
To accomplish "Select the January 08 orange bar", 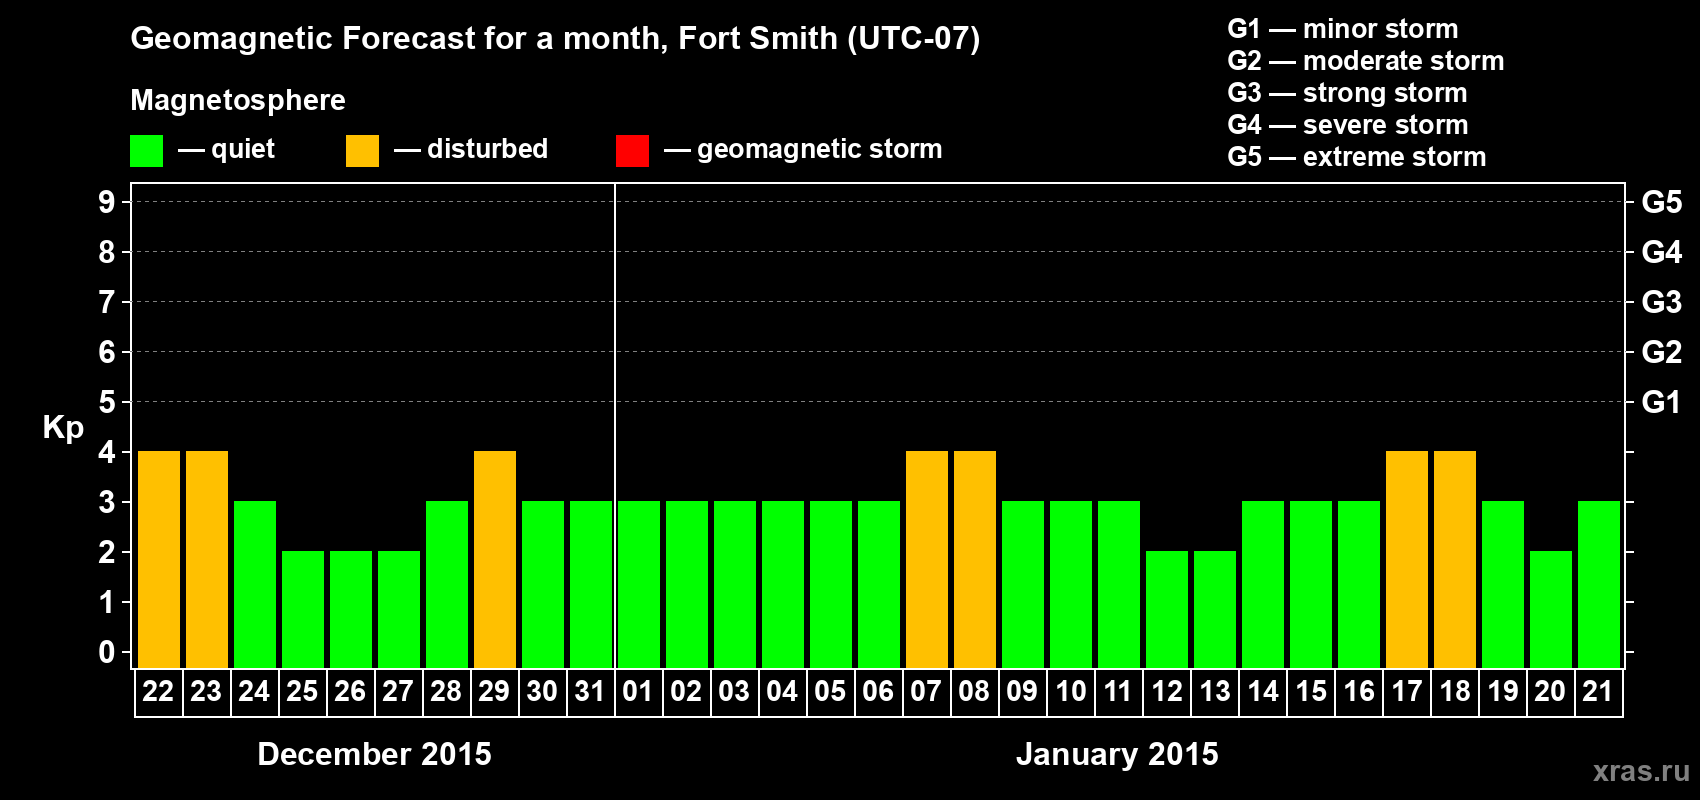I will [975, 560].
